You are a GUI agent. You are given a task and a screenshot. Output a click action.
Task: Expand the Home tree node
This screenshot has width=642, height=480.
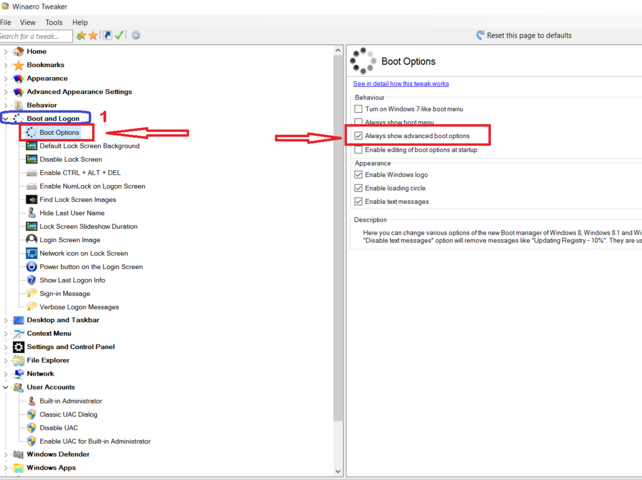5,52
